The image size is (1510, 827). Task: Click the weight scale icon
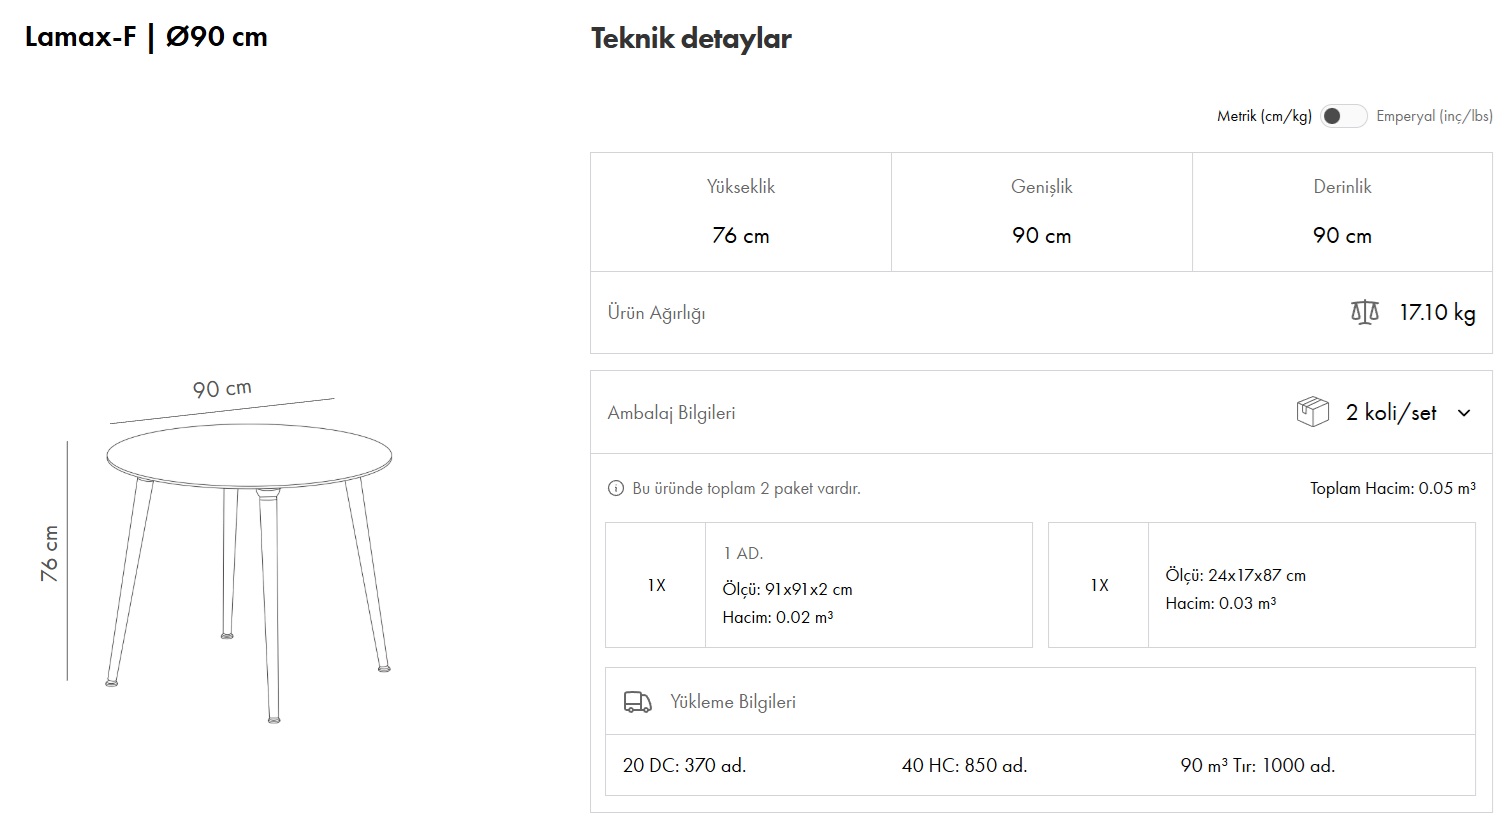pyautogui.click(x=1364, y=313)
